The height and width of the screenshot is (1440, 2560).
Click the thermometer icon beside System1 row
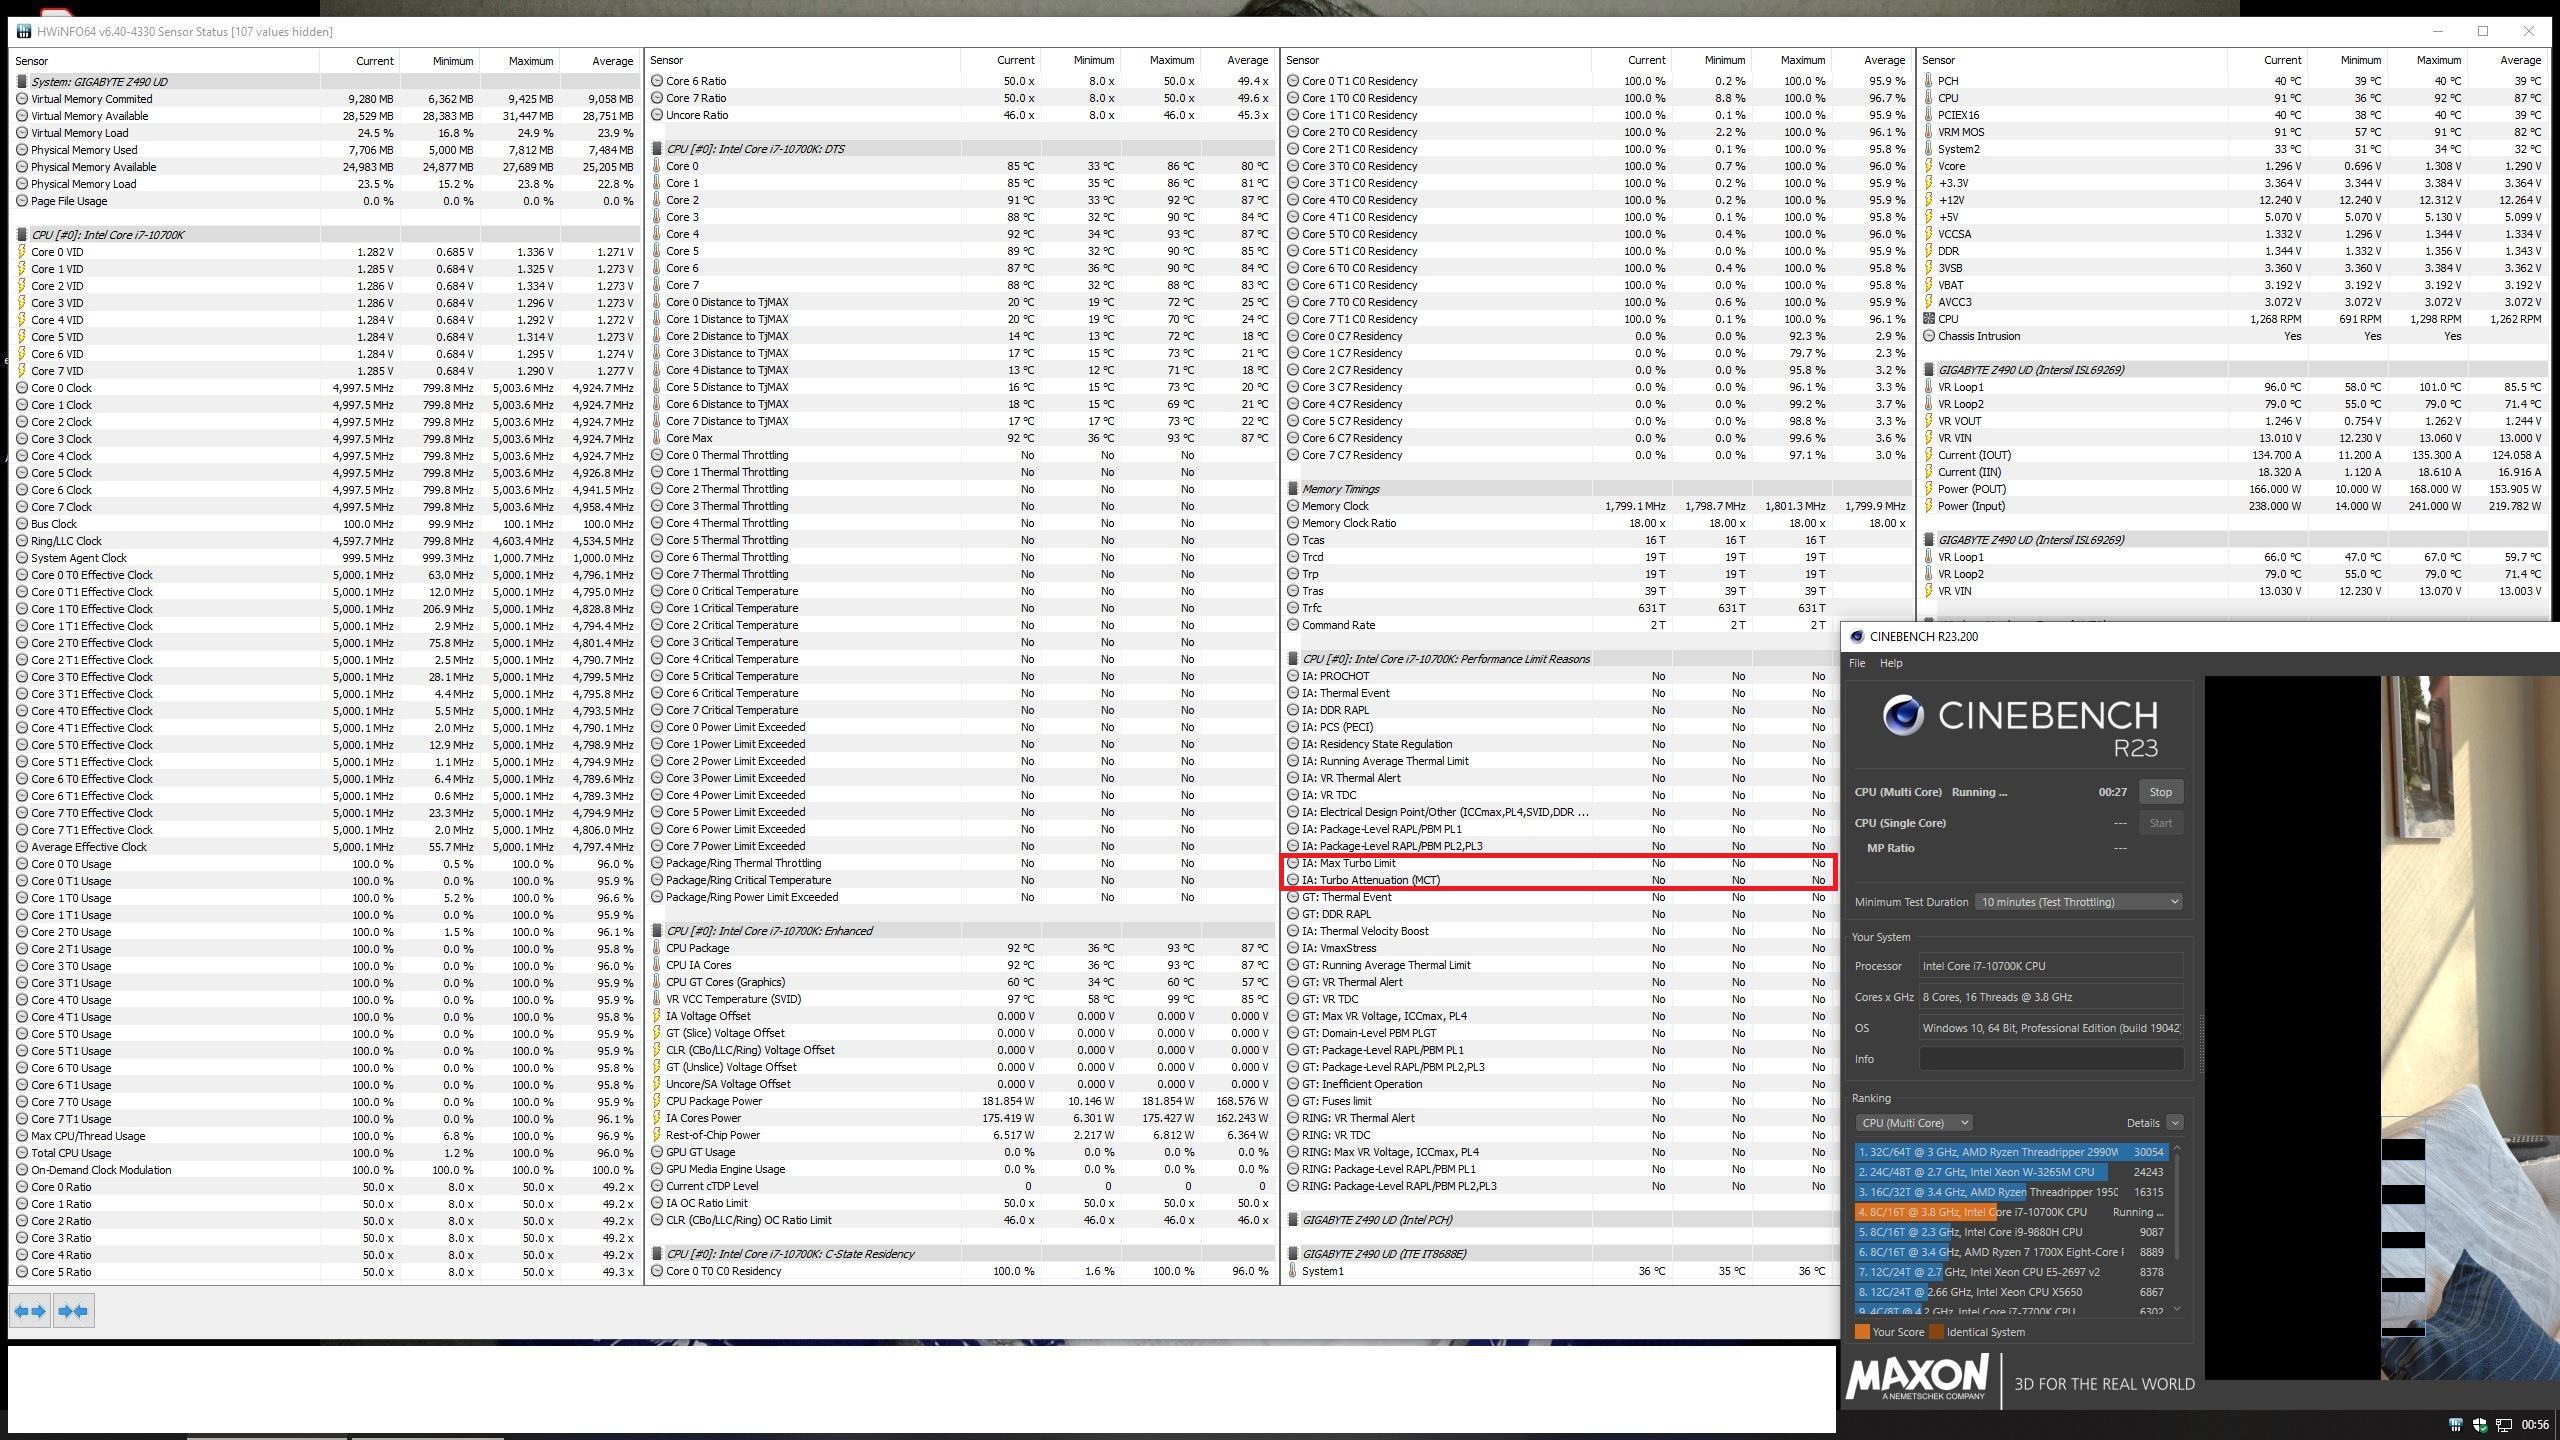(x=1293, y=1271)
